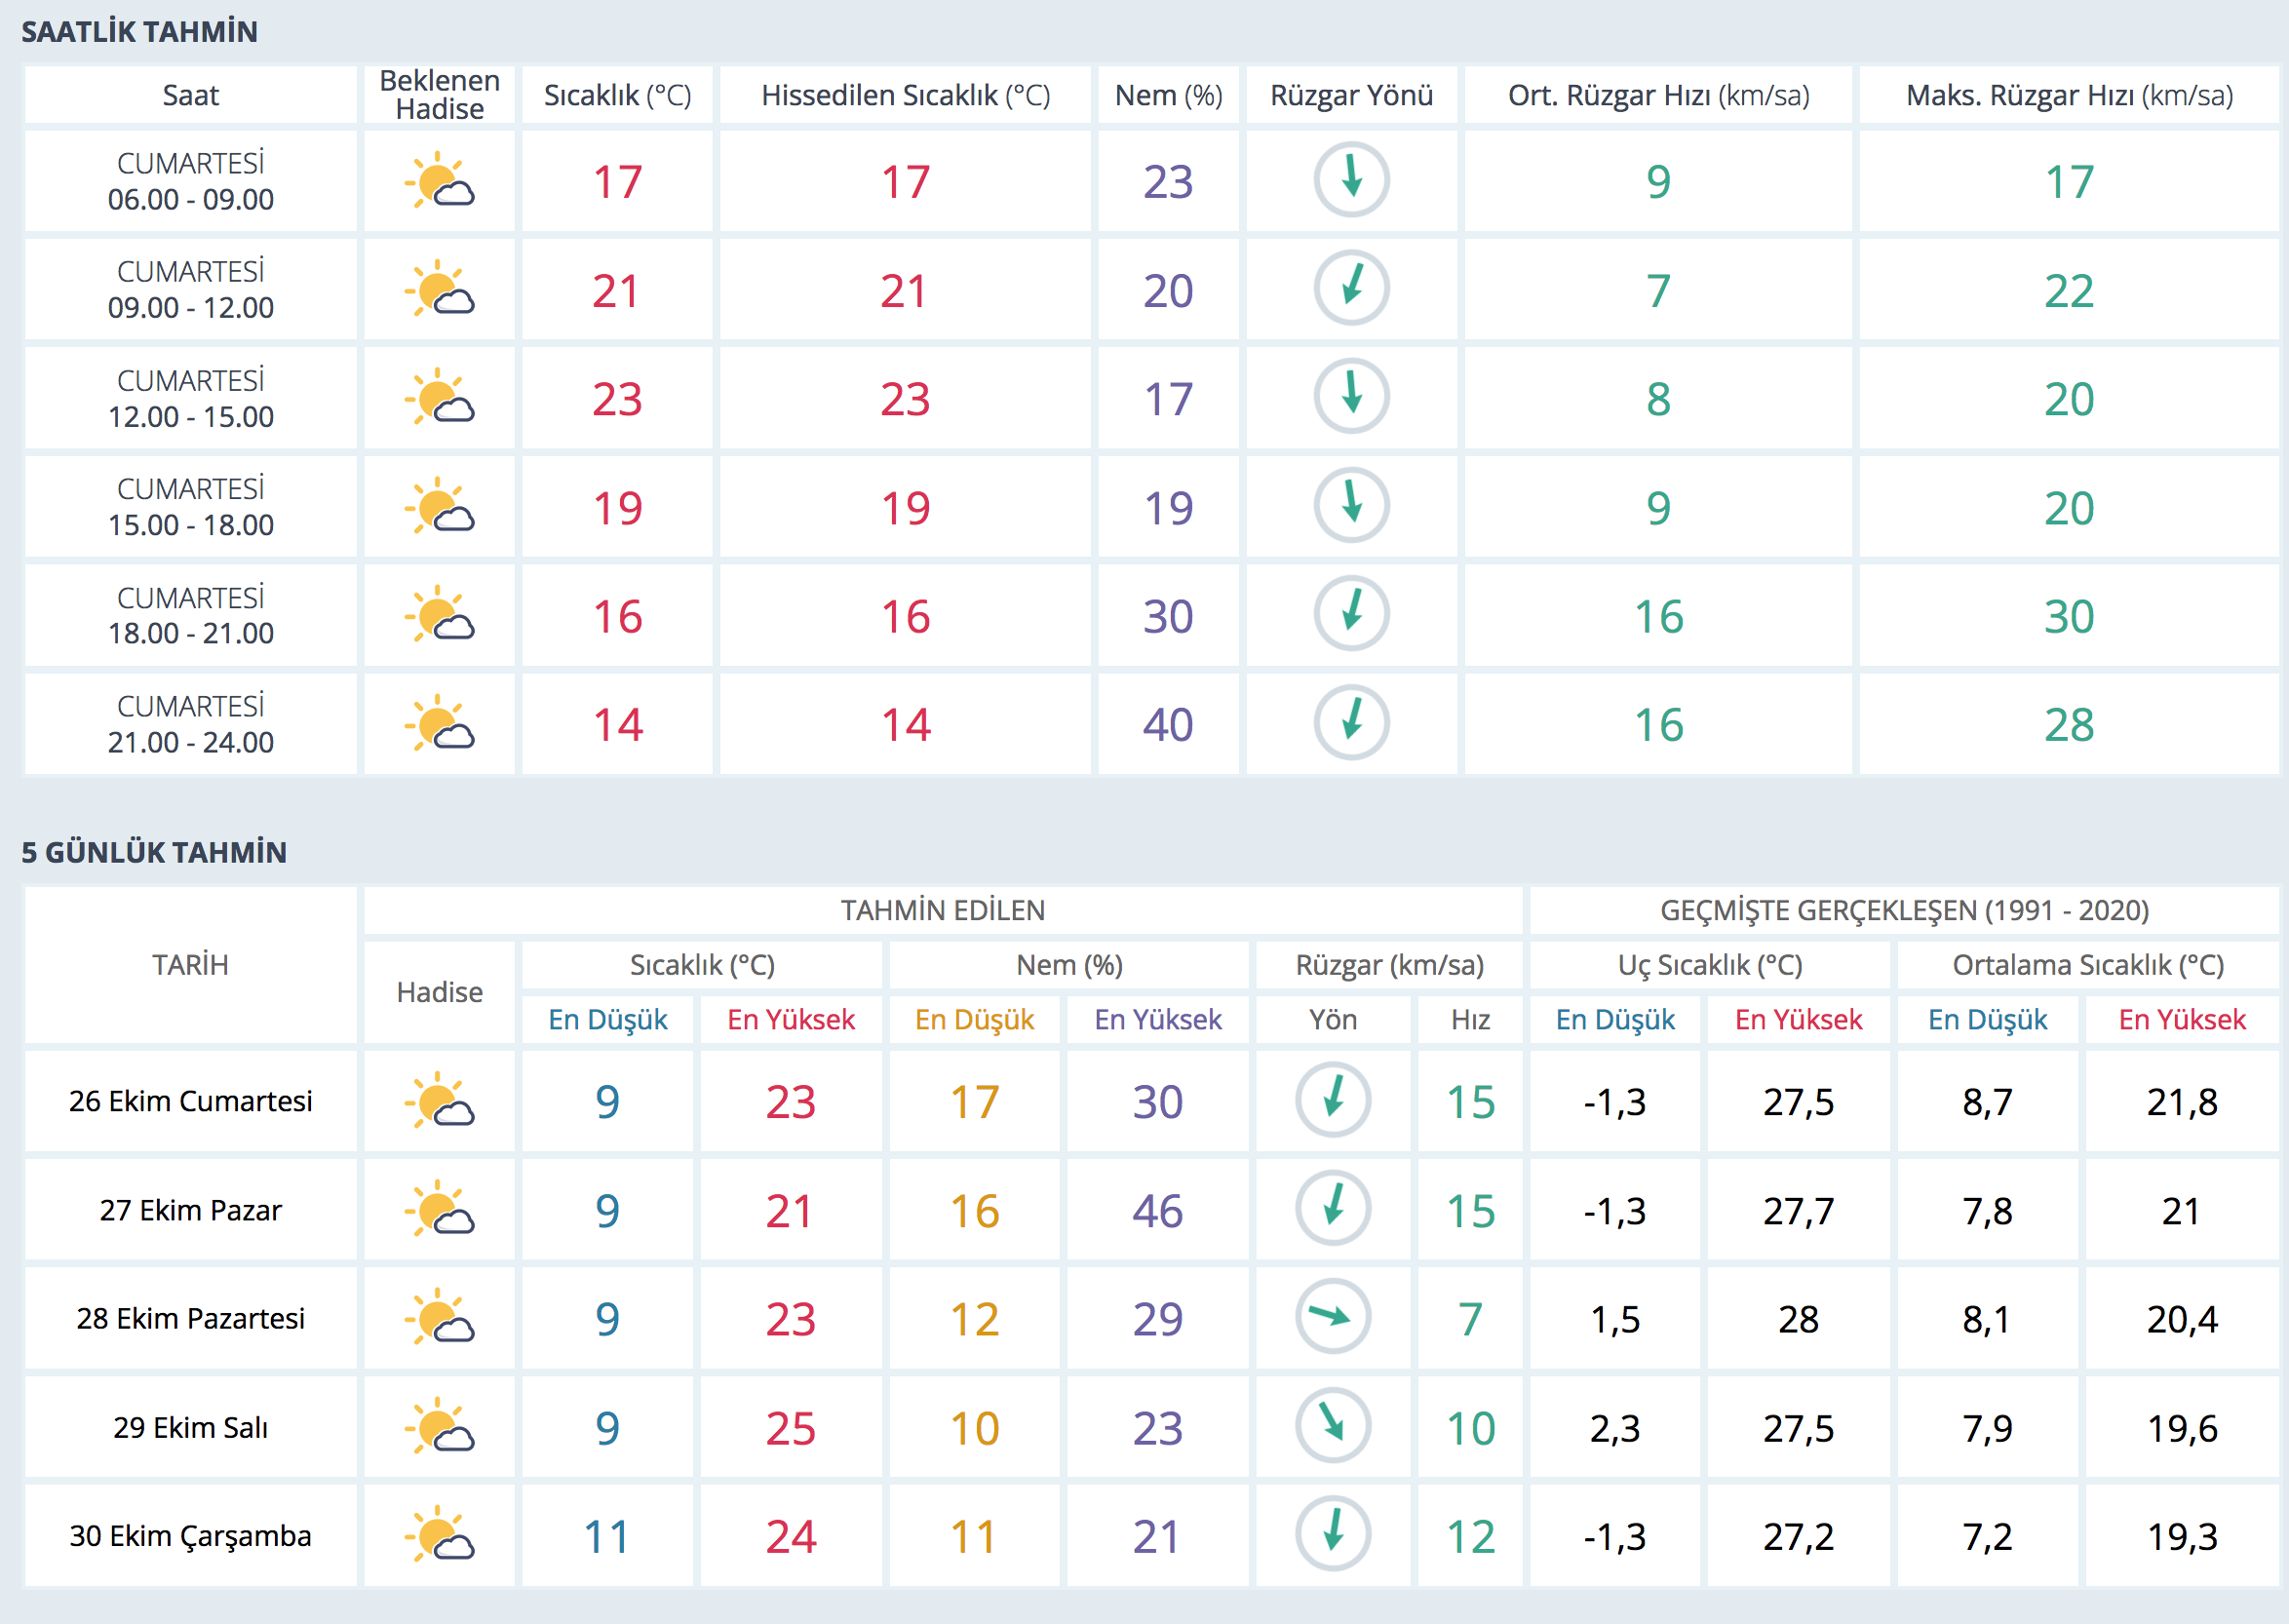
Task: Click the Sıcaklık (°C) hourly column header
Action: [617, 96]
